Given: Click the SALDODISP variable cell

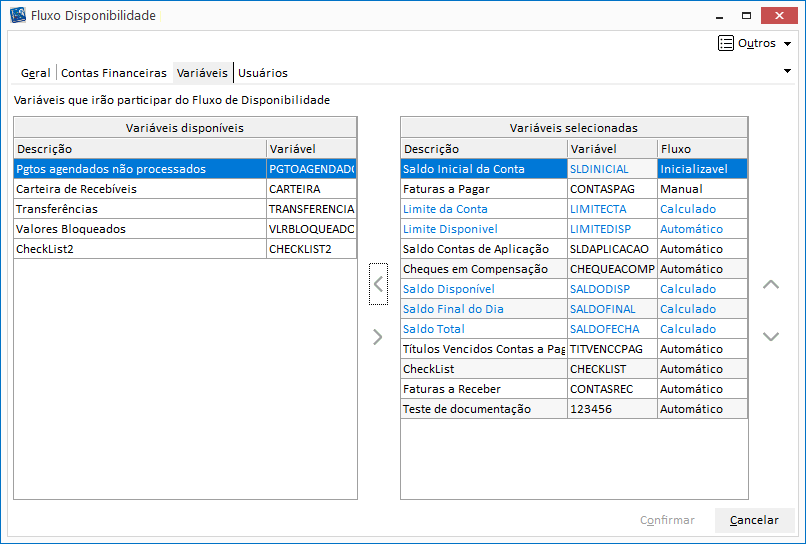Looking at the screenshot, I should (612, 289).
